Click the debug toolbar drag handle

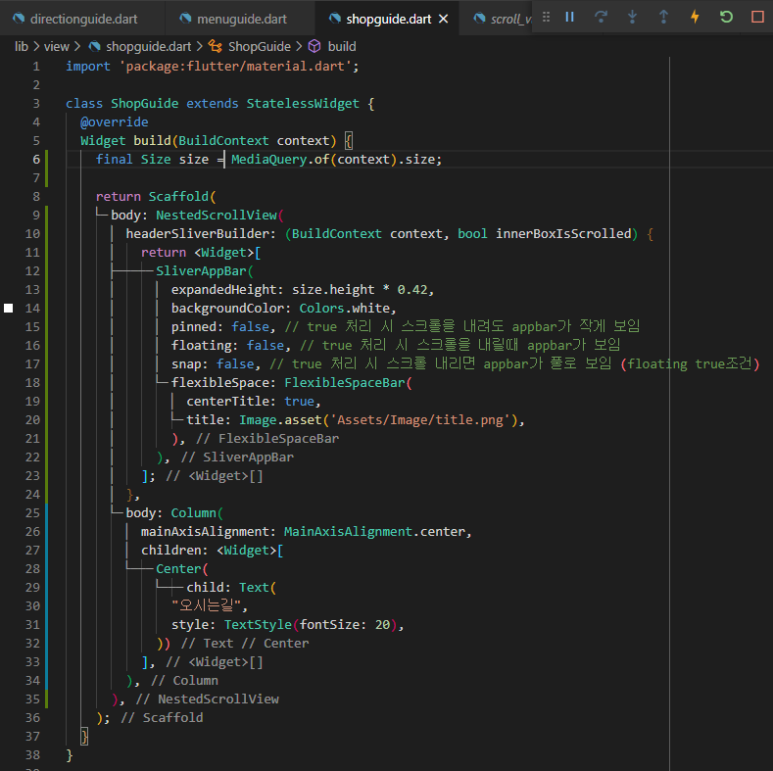(x=546, y=17)
